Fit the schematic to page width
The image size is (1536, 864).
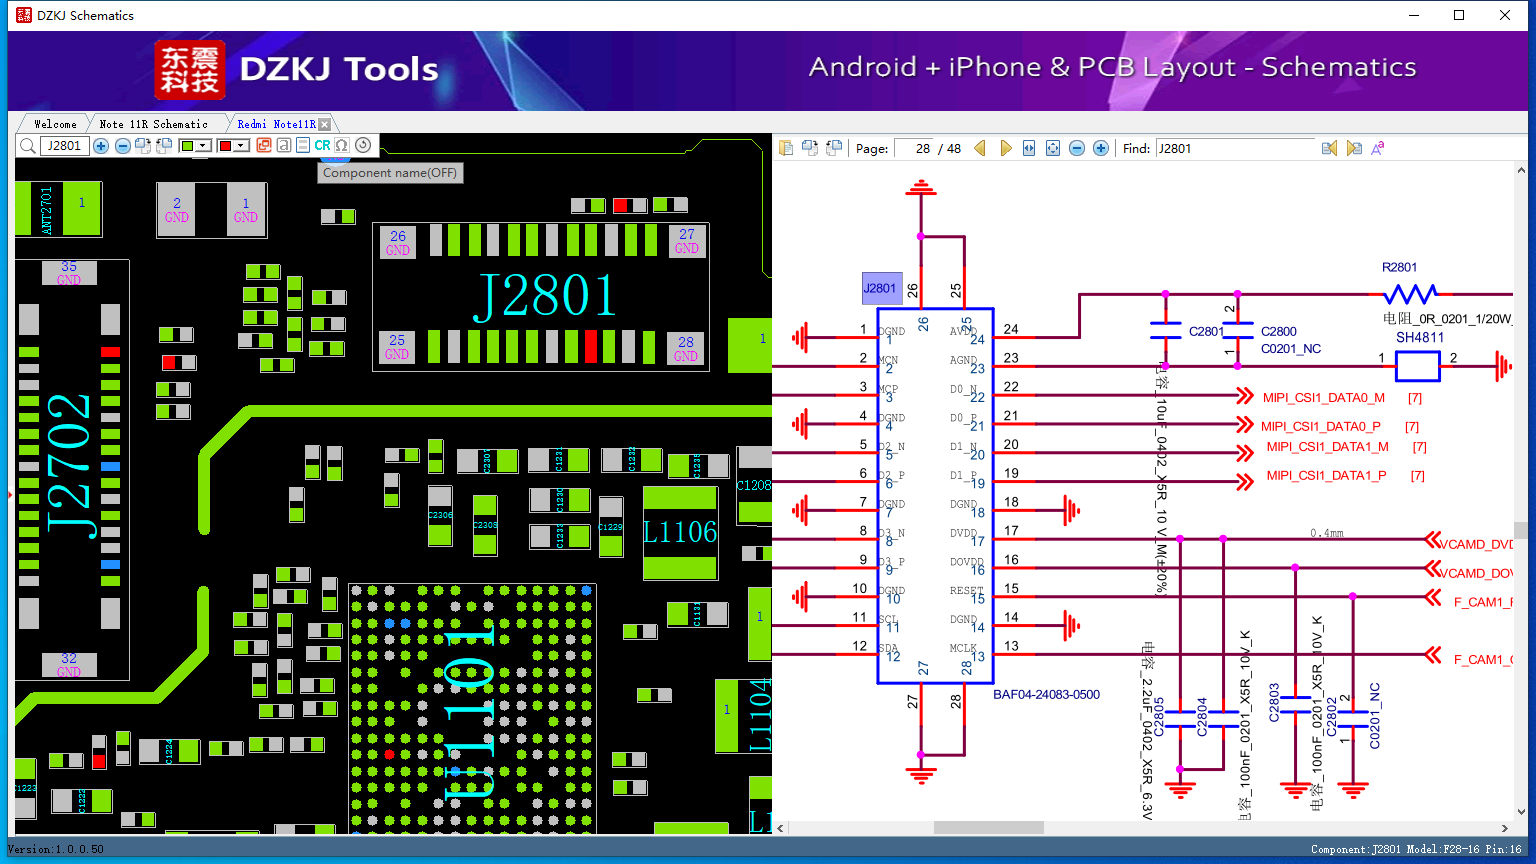pos(1029,148)
